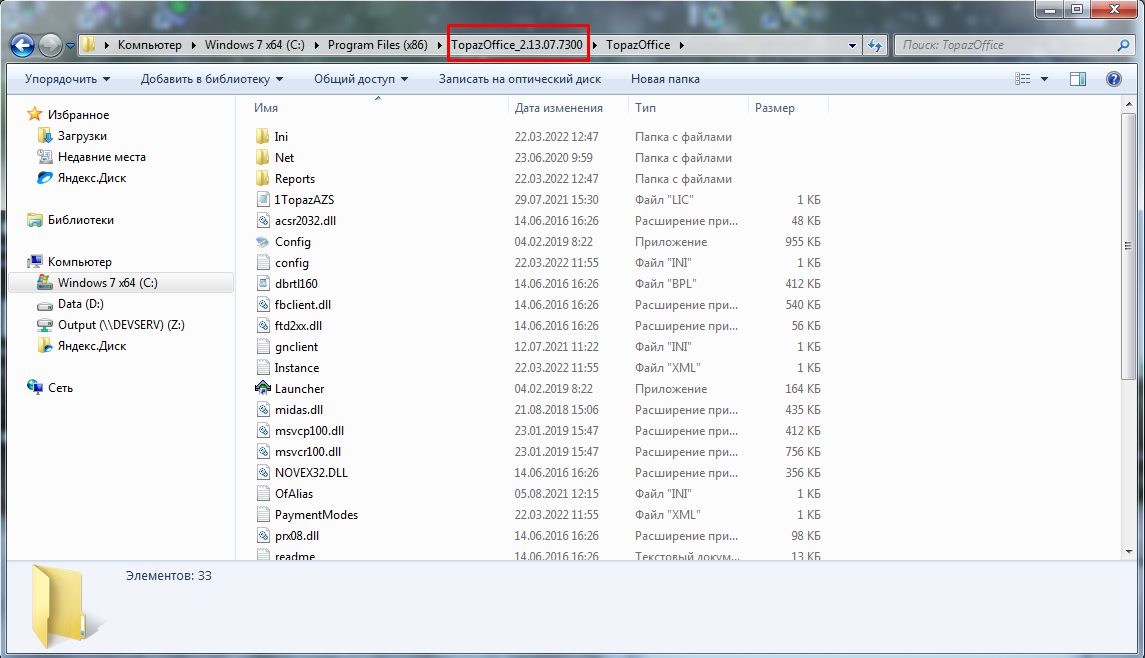1145x658 pixels.
Task: Select 'Компьютер' in the navigation pane
Action: tap(80, 261)
